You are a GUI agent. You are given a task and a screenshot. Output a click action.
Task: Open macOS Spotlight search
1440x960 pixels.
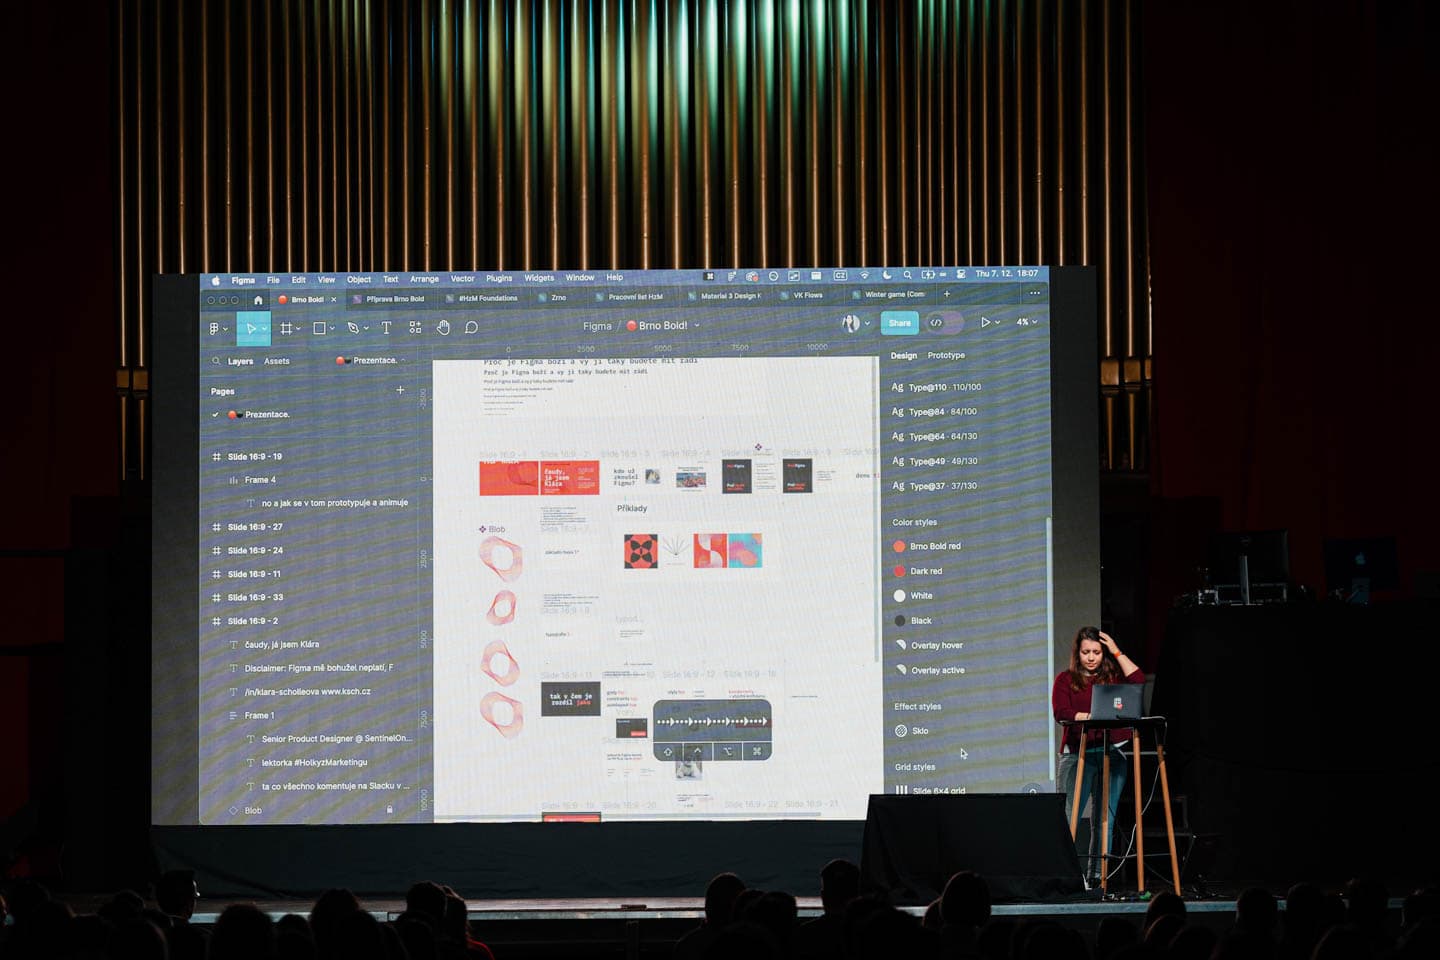point(907,274)
